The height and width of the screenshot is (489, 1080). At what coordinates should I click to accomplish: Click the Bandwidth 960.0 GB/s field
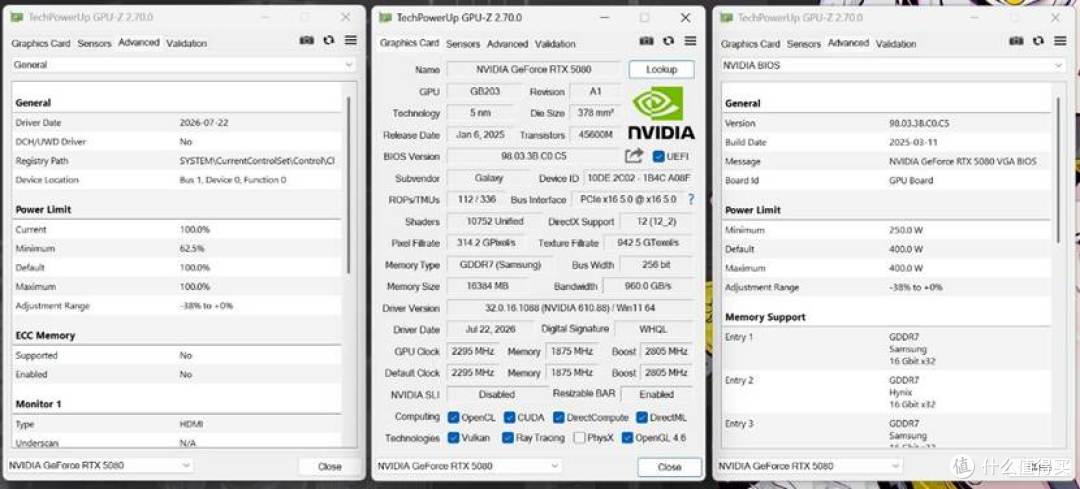648,286
